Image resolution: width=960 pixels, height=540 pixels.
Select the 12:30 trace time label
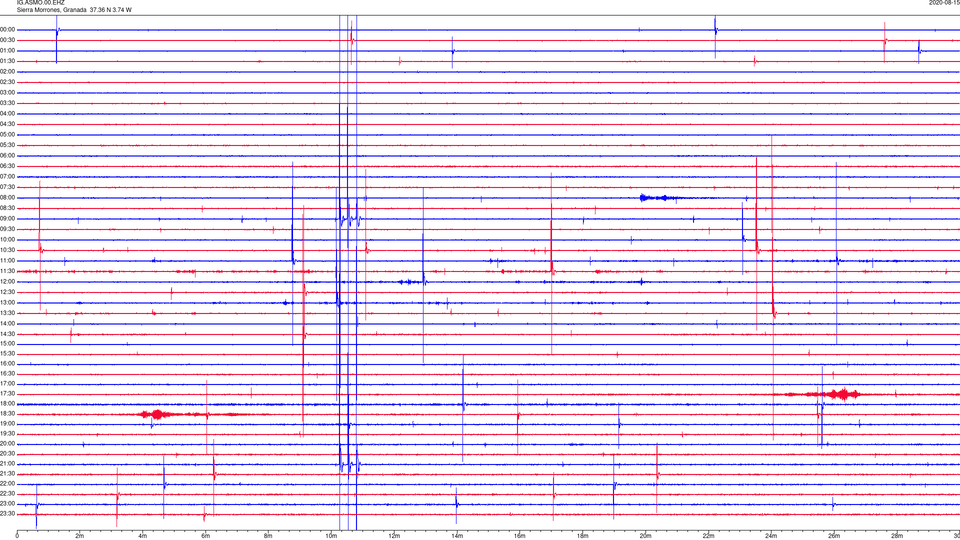point(8,292)
